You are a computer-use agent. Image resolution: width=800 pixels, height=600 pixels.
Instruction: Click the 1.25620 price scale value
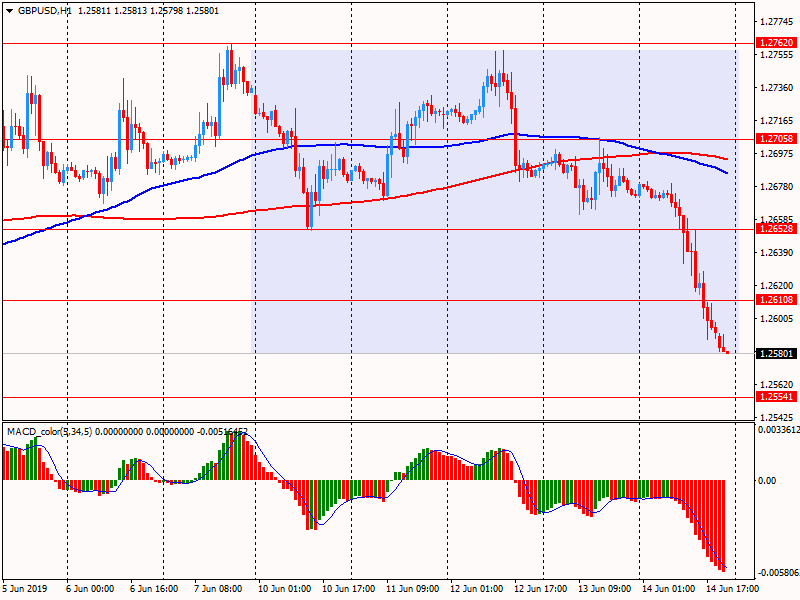[777, 385]
